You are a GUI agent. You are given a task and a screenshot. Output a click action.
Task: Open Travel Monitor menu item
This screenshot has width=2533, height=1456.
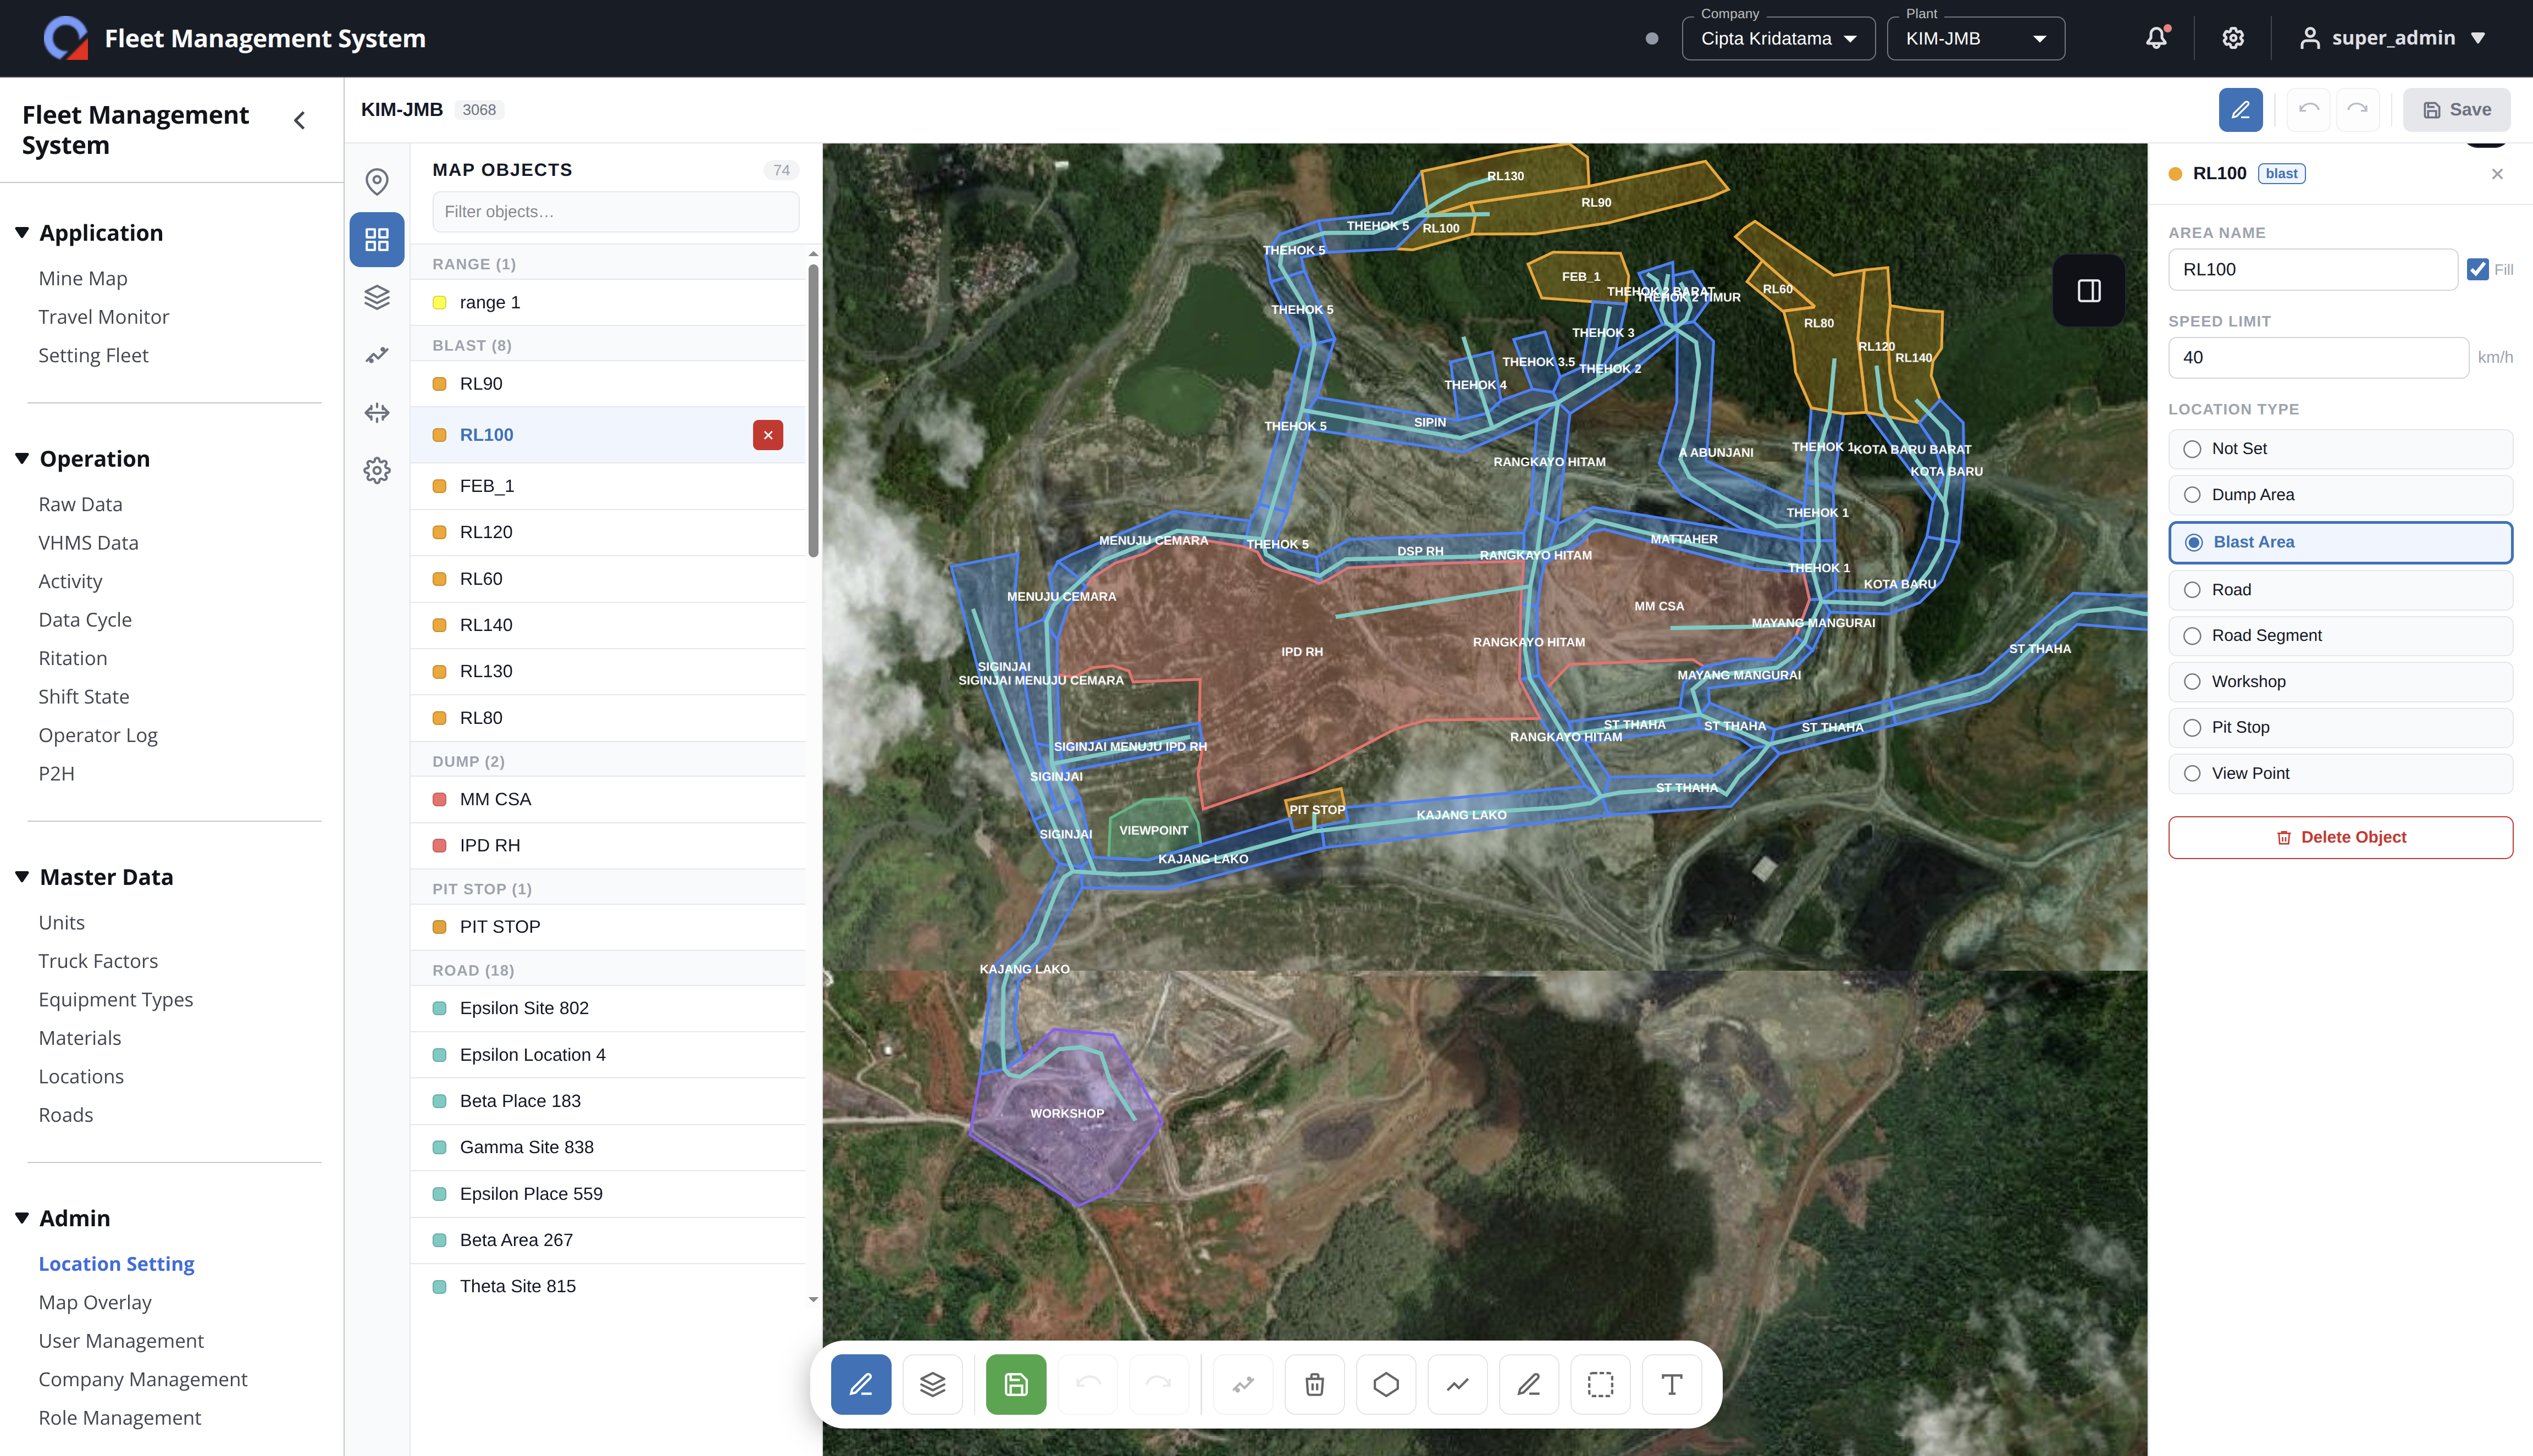pyautogui.click(x=104, y=317)
